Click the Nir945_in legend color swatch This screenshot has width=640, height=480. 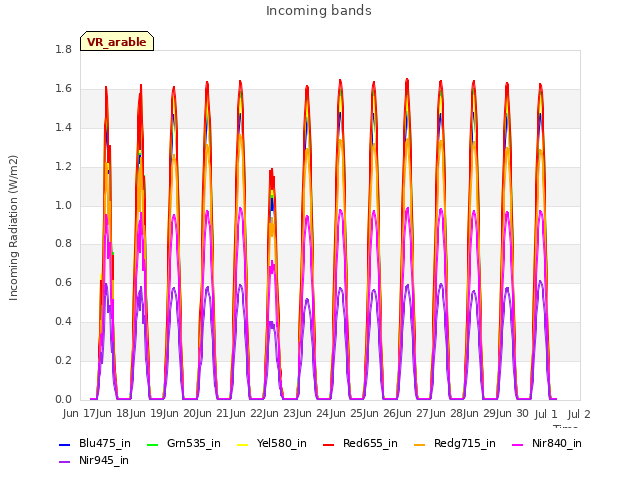point(64,462)
